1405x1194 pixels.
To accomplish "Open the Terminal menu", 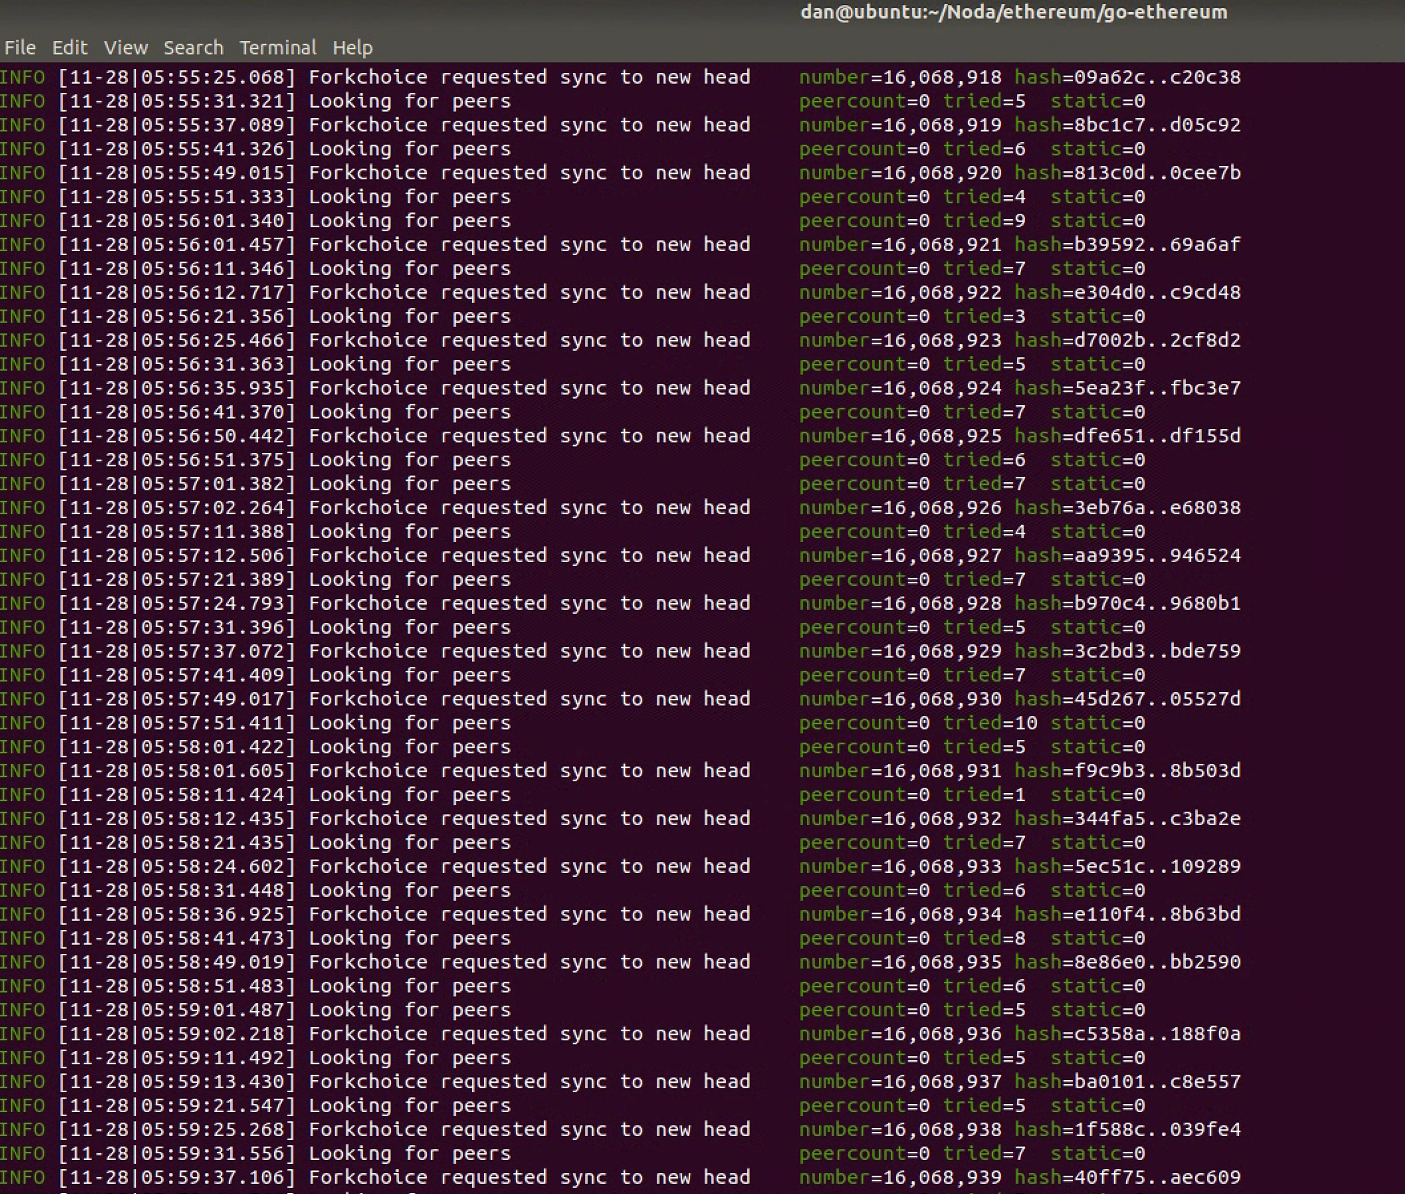I will pos(277,47).
